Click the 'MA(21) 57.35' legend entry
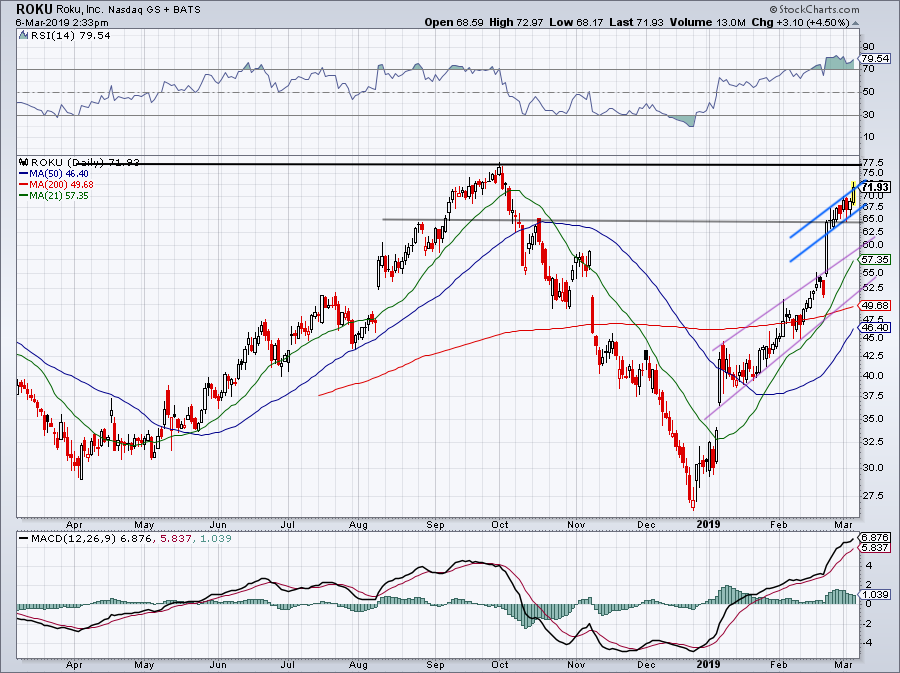Viewport: 900px width, 673px height. pyautogui.click(x=59, y=196)
